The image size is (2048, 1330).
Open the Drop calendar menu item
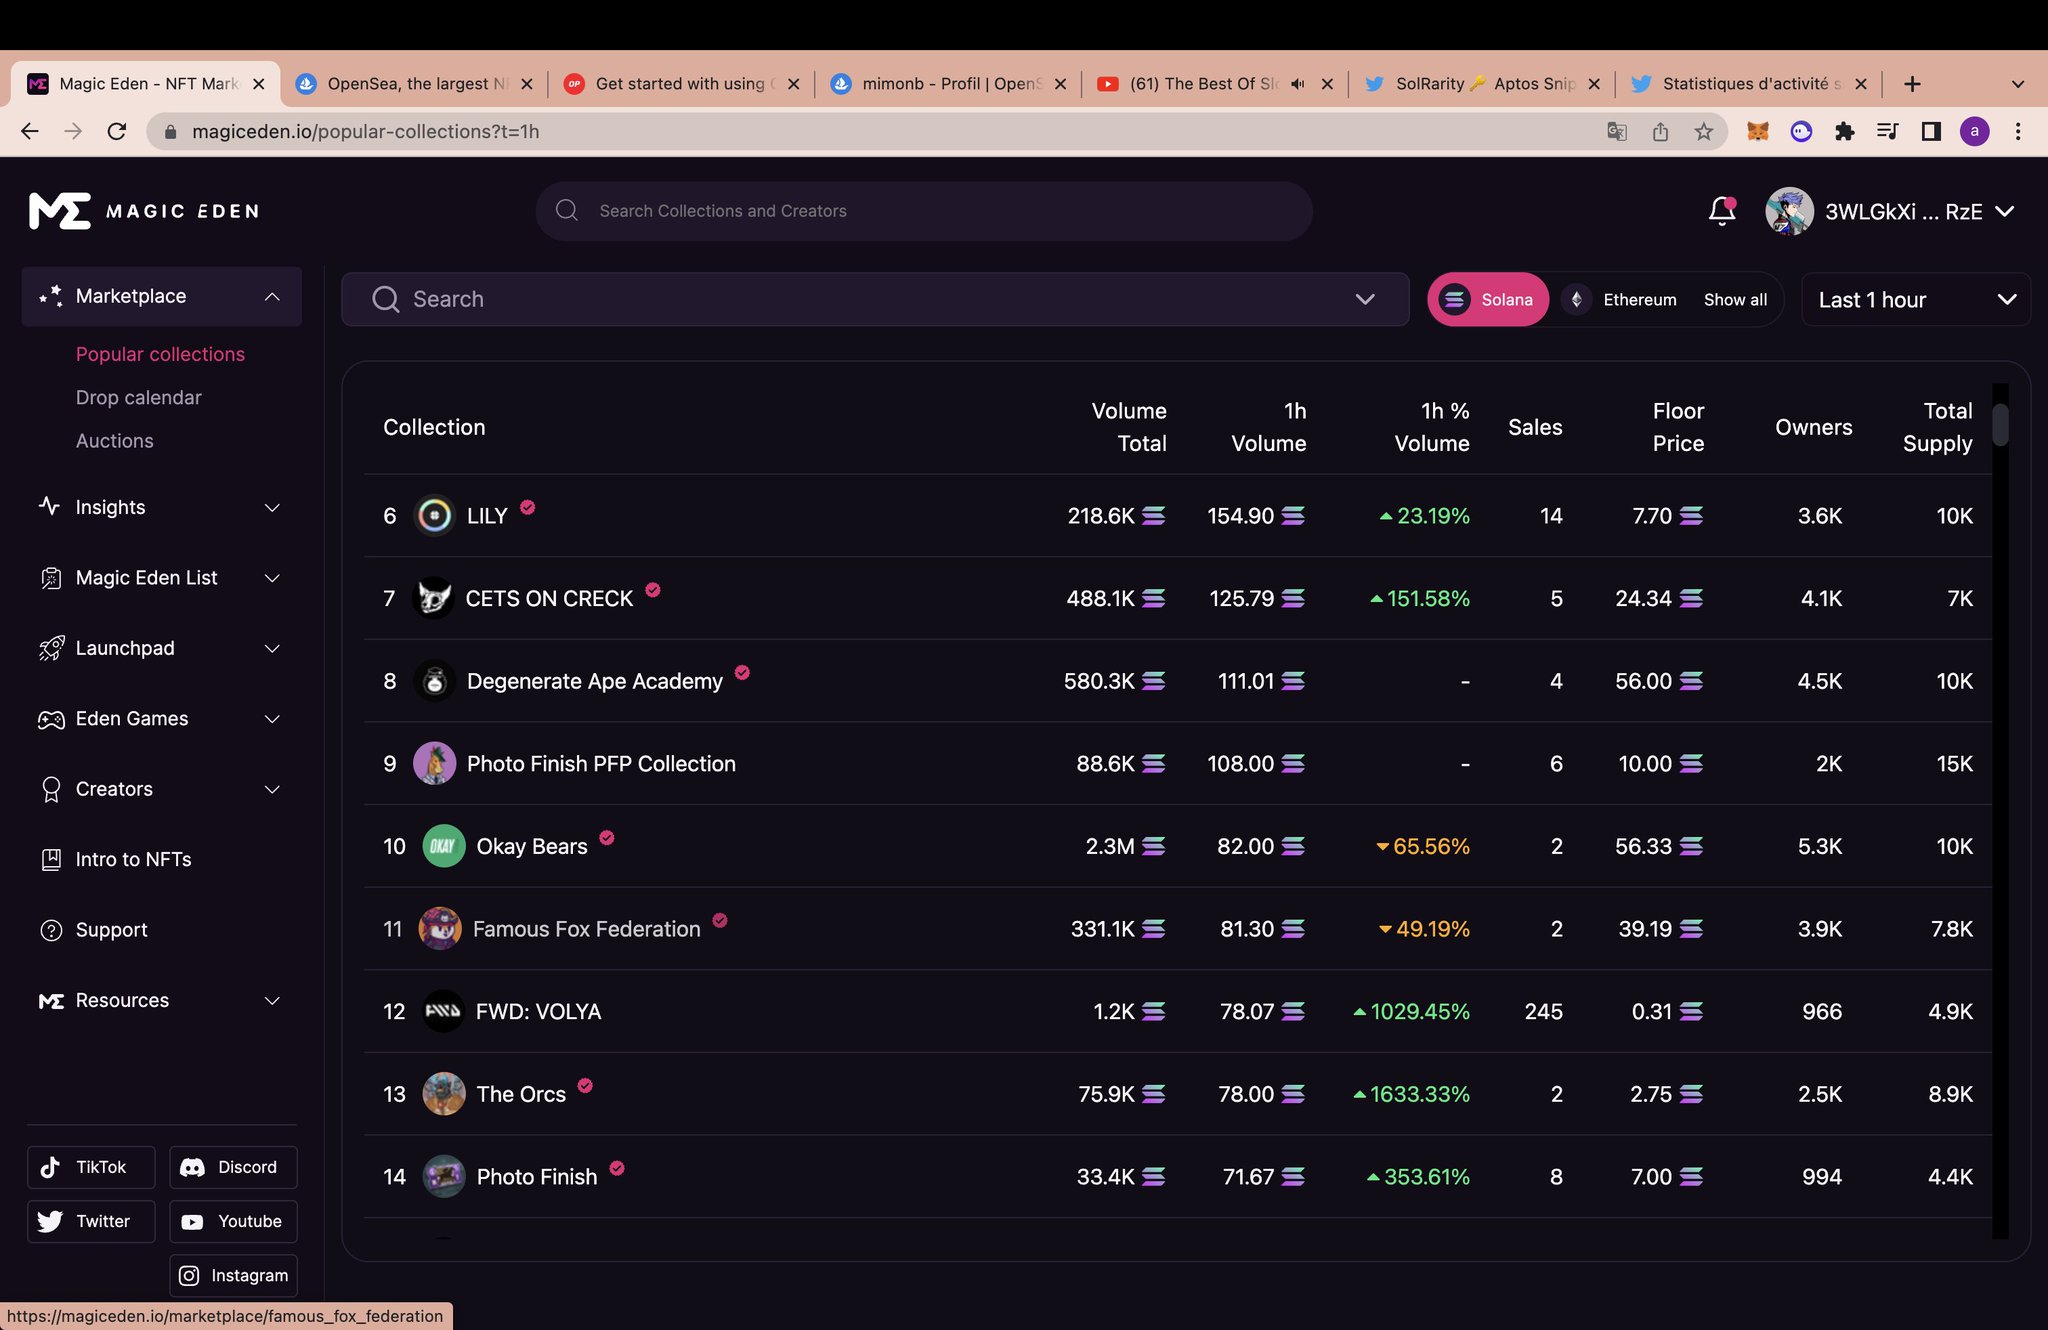pos(138,397)
